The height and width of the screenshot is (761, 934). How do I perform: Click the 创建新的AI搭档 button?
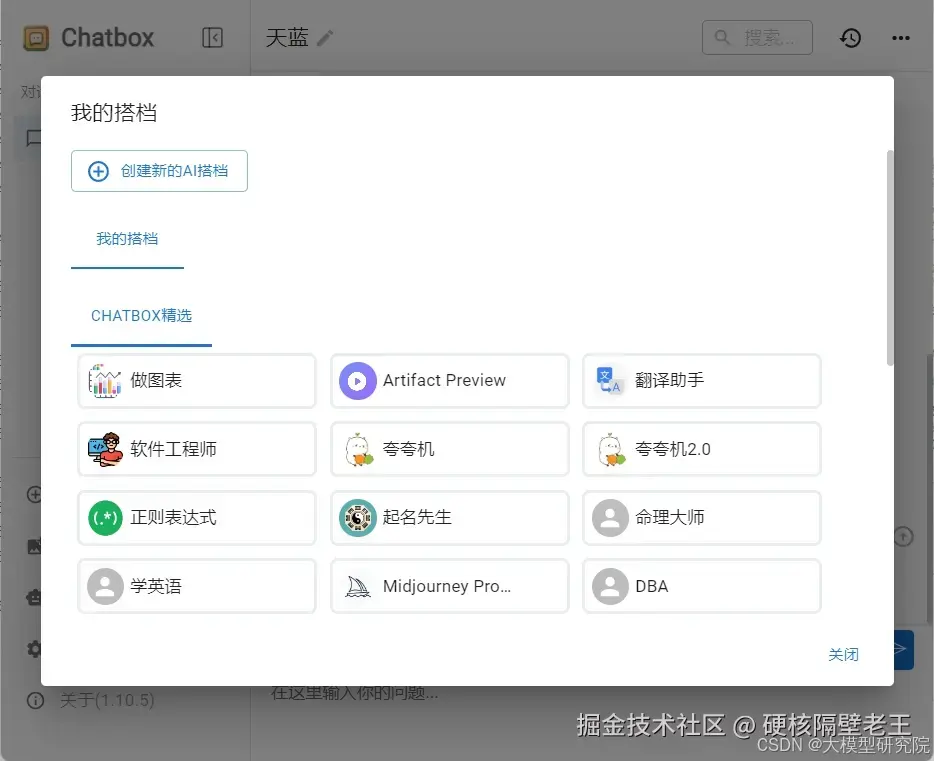(160, 171)
